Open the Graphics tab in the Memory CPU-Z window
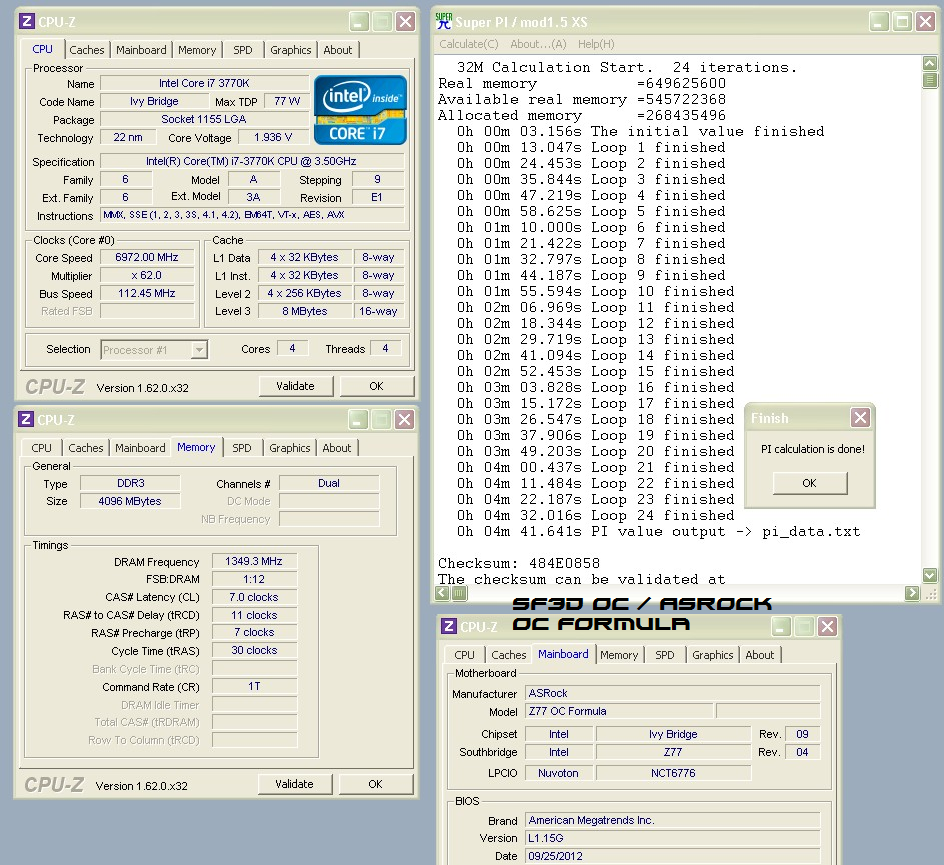 pyautogui.click(x=290, y=448)
